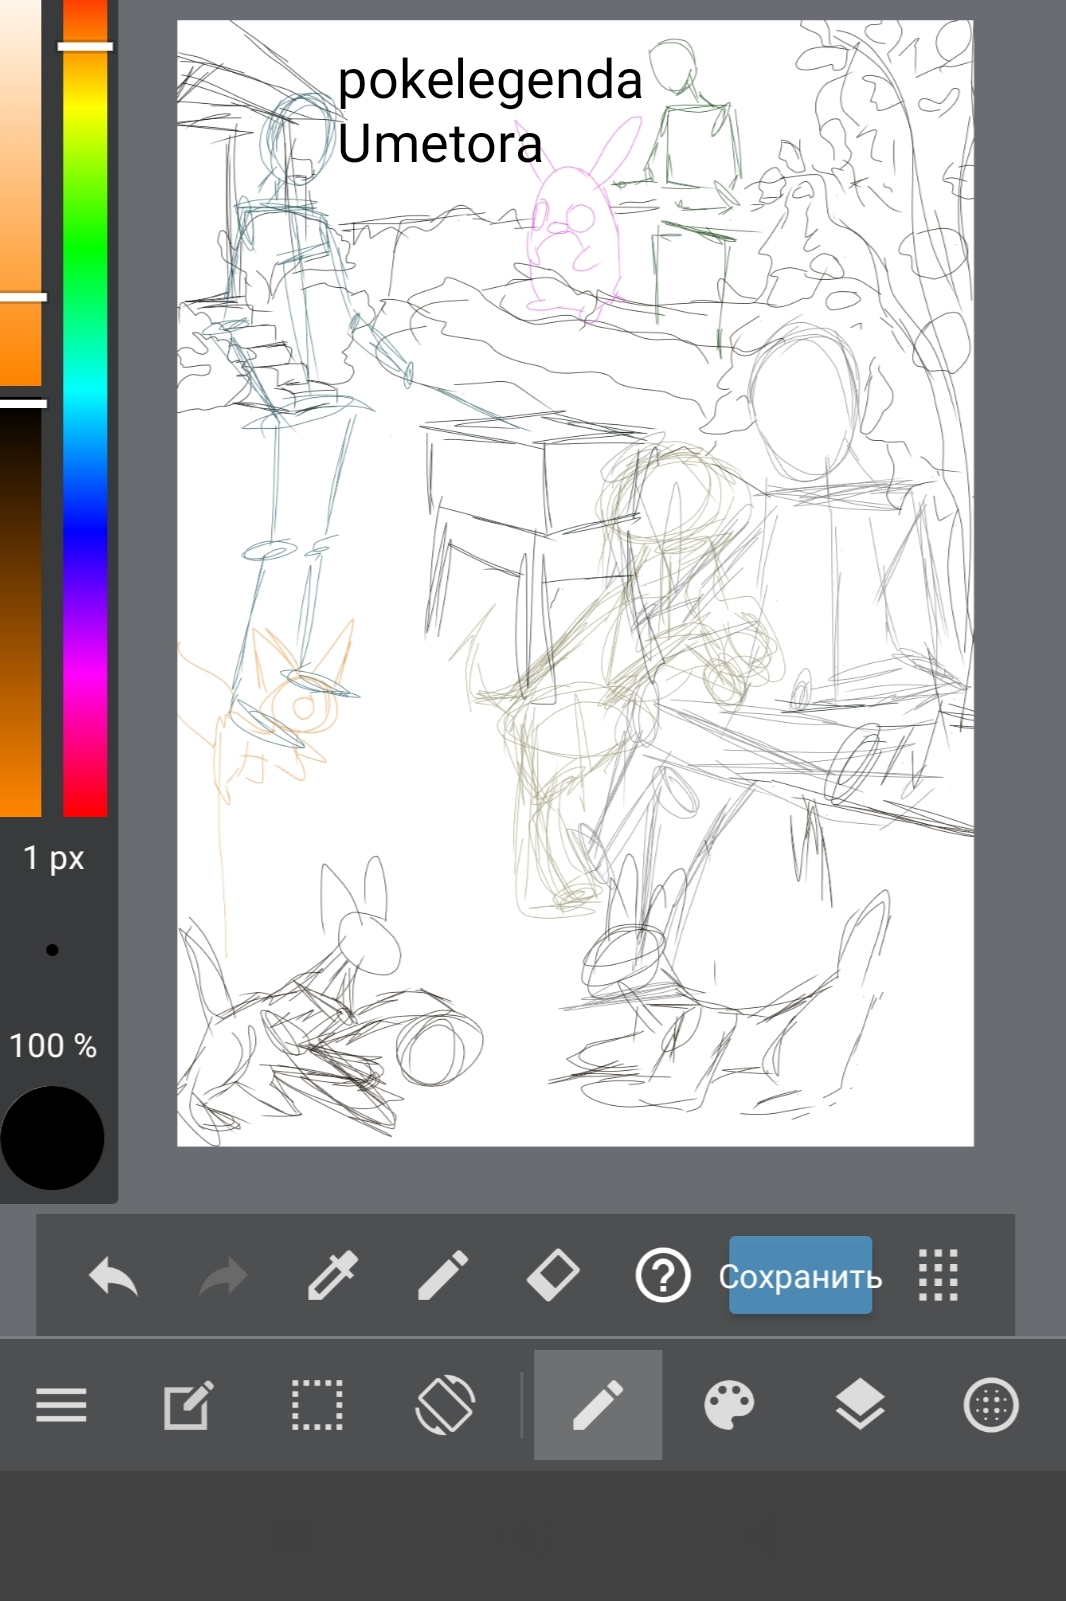Screen dimensions: 1066x1601
Task: Tap the rotate canvas icon
Action: tap(445, 1405)
